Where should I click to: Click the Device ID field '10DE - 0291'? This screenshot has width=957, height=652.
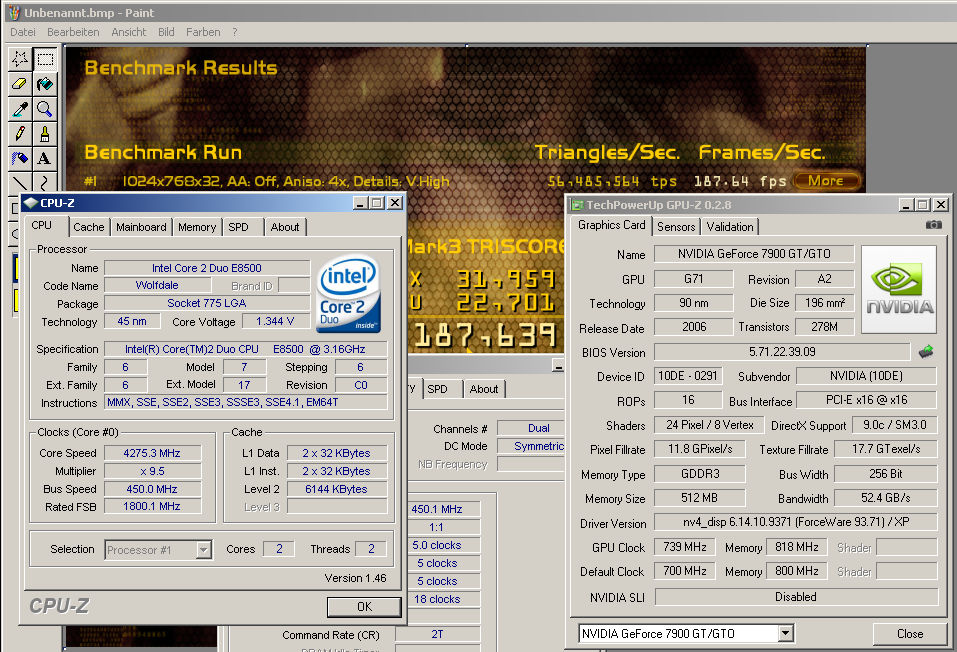(688, 376)
